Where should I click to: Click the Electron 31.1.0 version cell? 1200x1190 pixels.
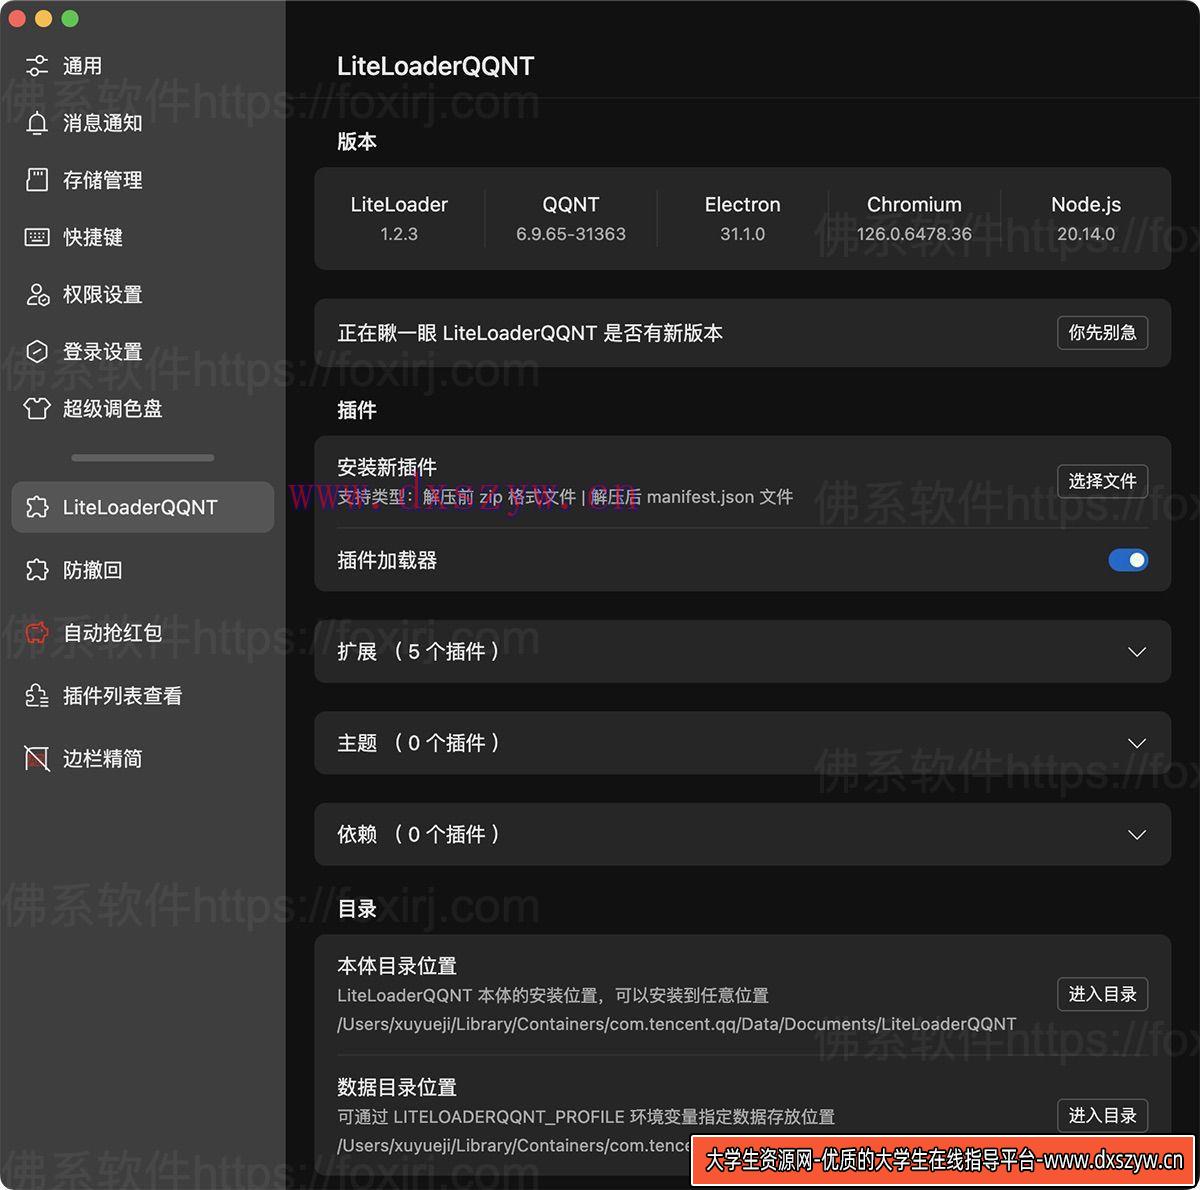pyautogui.click(x=742, y=218)
